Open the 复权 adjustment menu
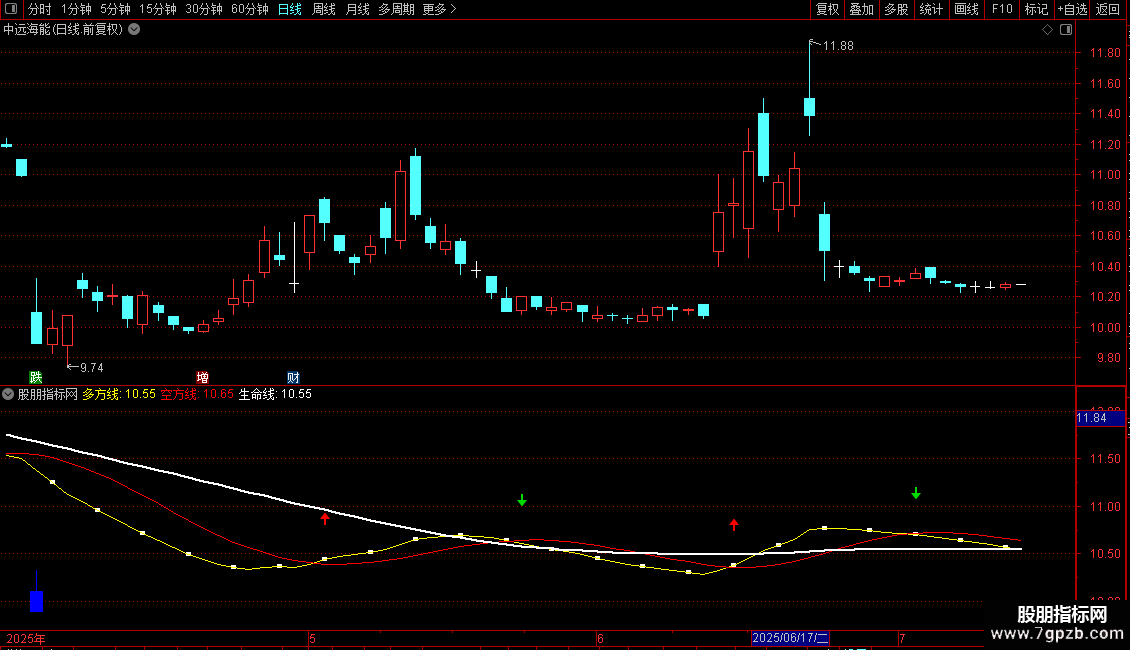Image resolution: width=1130 pixels, height=650 pixels. click(x=827, y=9)
